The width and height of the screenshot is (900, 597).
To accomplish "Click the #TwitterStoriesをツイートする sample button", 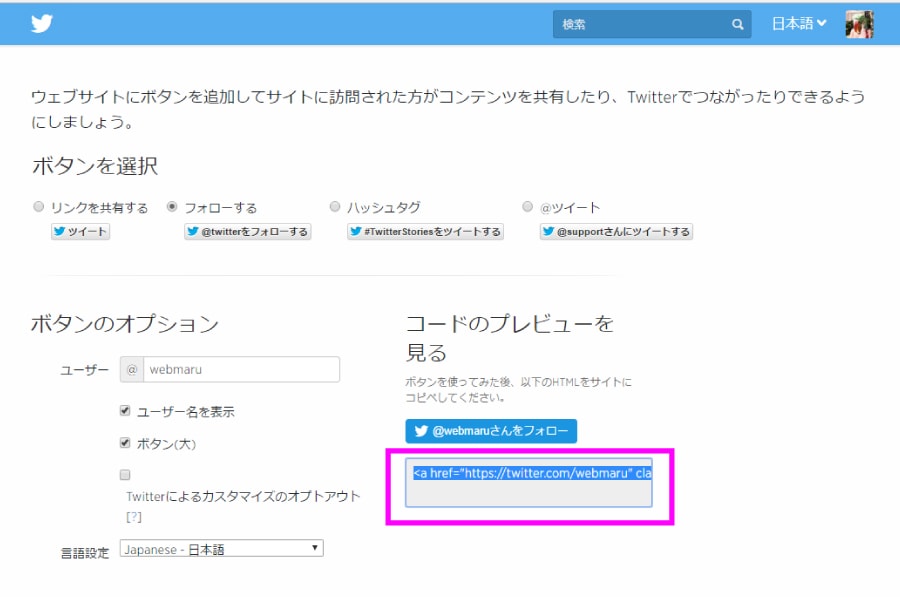I will [x=425, y=231].
